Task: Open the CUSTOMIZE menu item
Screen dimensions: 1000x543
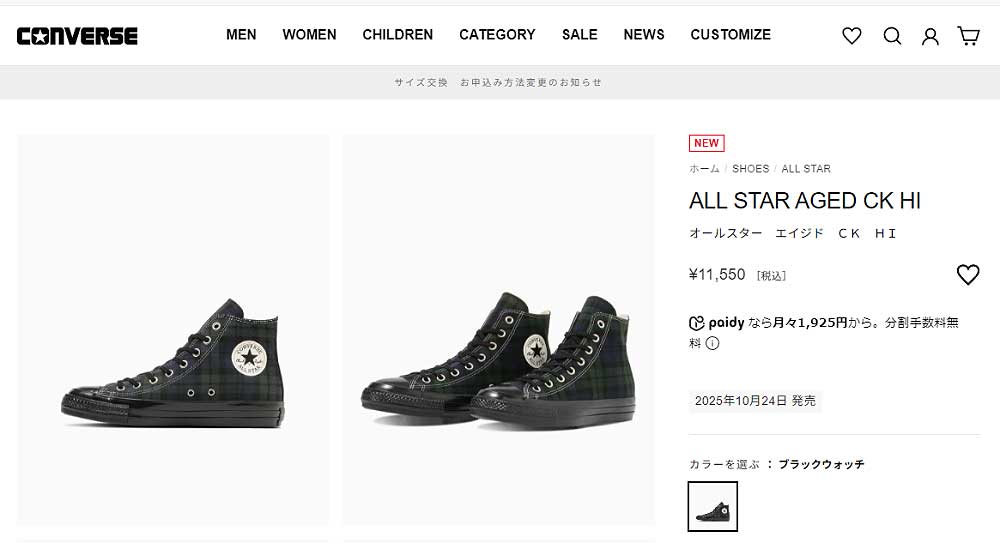Action: tap(730, 35)
